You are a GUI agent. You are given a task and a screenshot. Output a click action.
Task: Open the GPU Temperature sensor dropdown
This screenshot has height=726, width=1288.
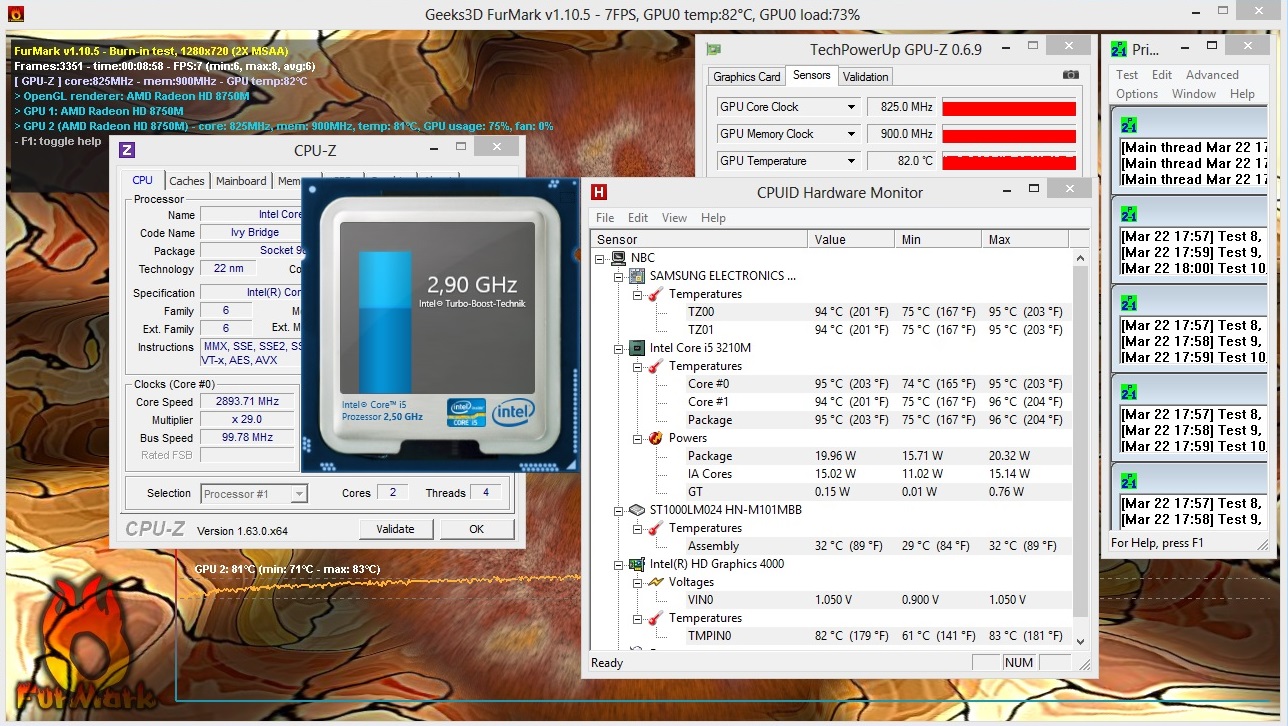[851, 161]
